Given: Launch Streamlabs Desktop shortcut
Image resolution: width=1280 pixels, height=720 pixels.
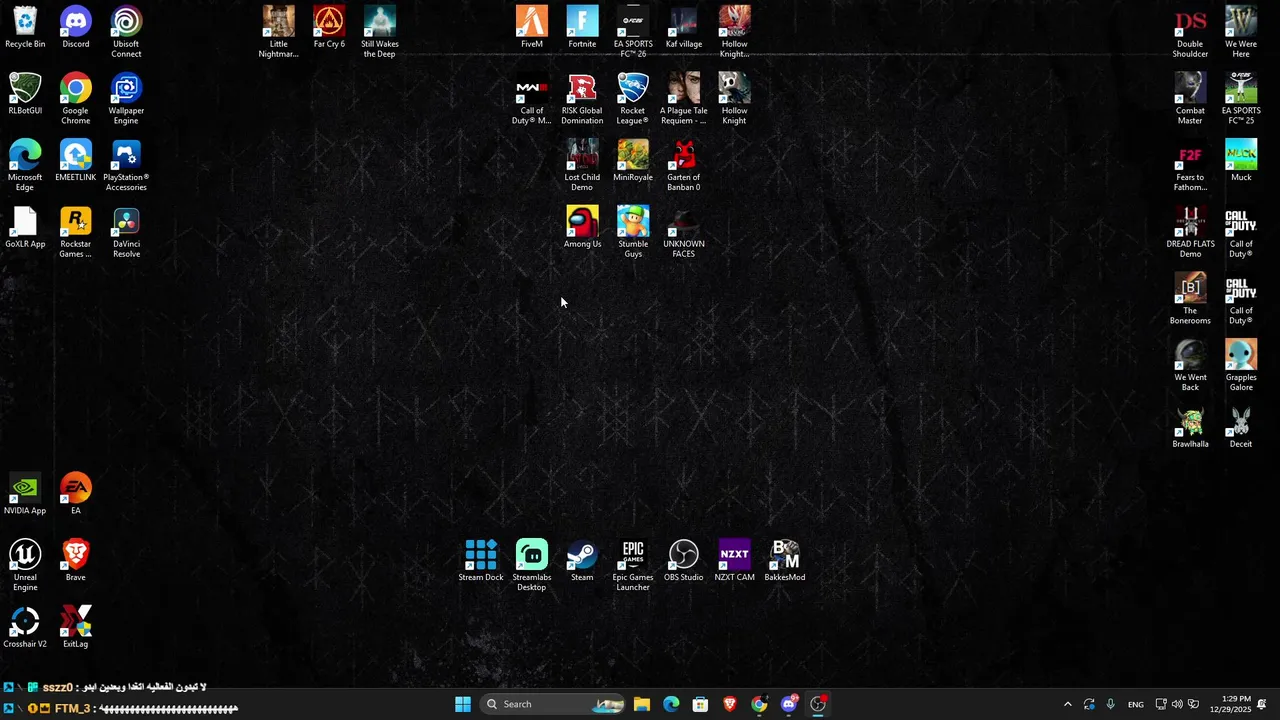Looking at the screenshot, I should tap(532, 566).
